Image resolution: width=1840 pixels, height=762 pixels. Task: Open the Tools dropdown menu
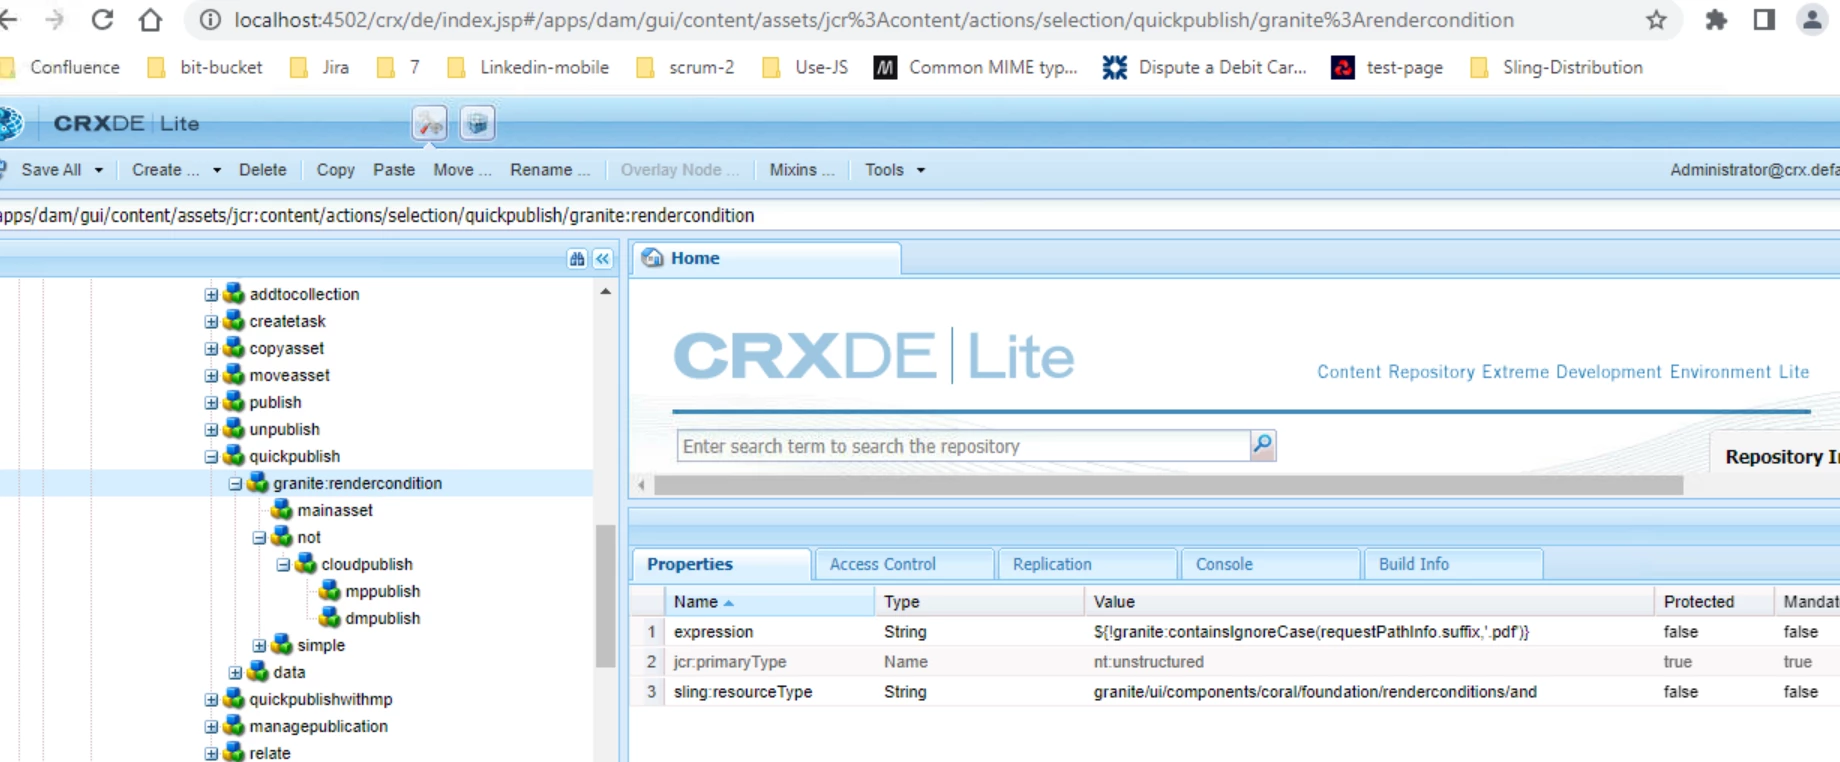895,170
